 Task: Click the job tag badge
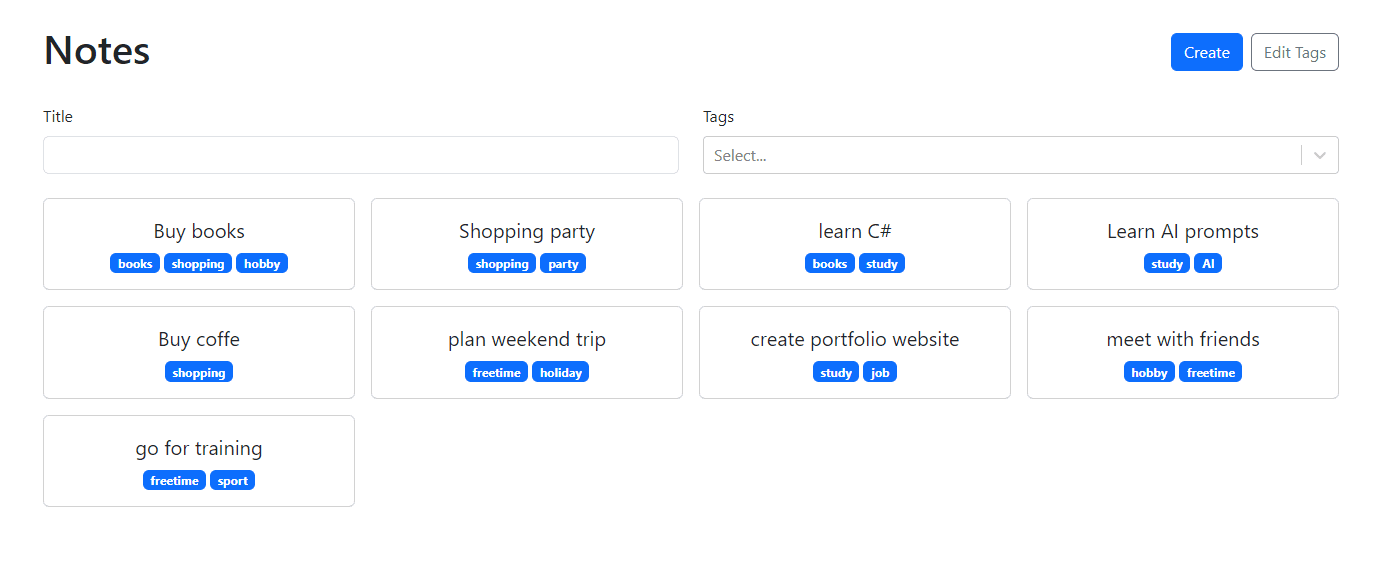tap(880, 373)
